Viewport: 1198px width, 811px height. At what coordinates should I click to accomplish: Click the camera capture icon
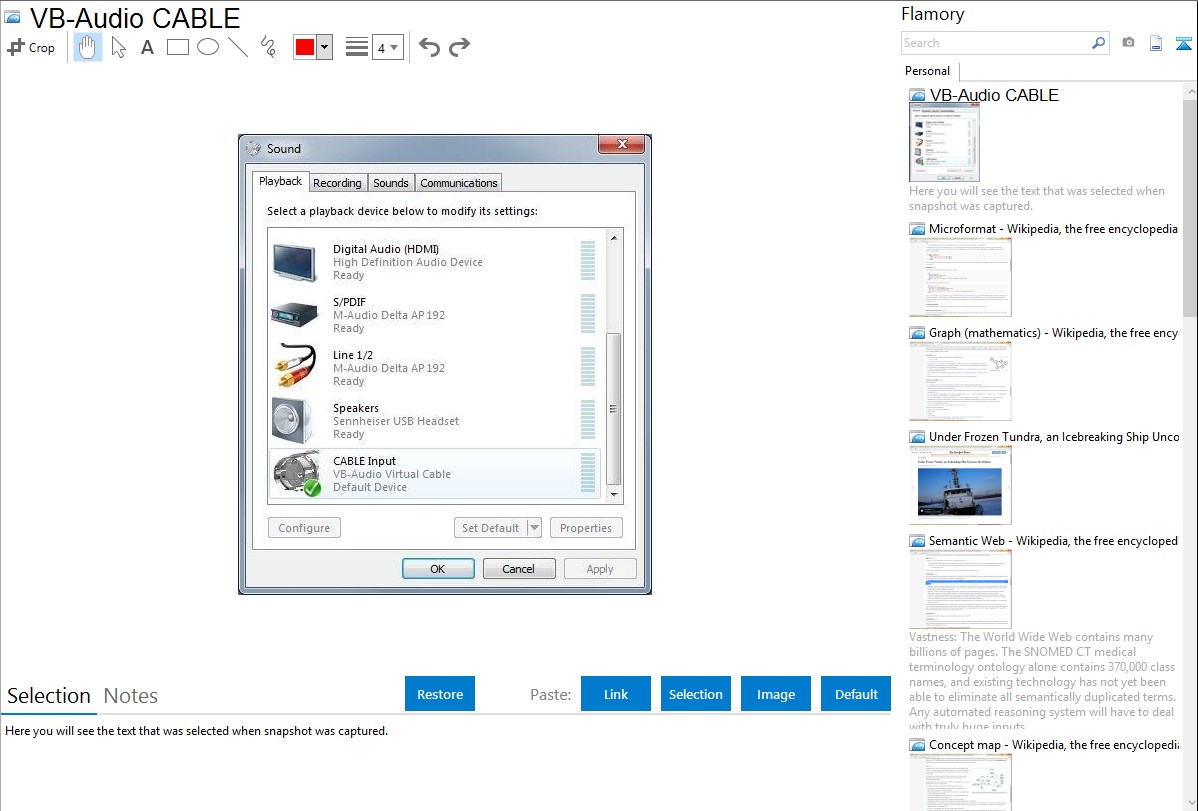click(1128, 43)
